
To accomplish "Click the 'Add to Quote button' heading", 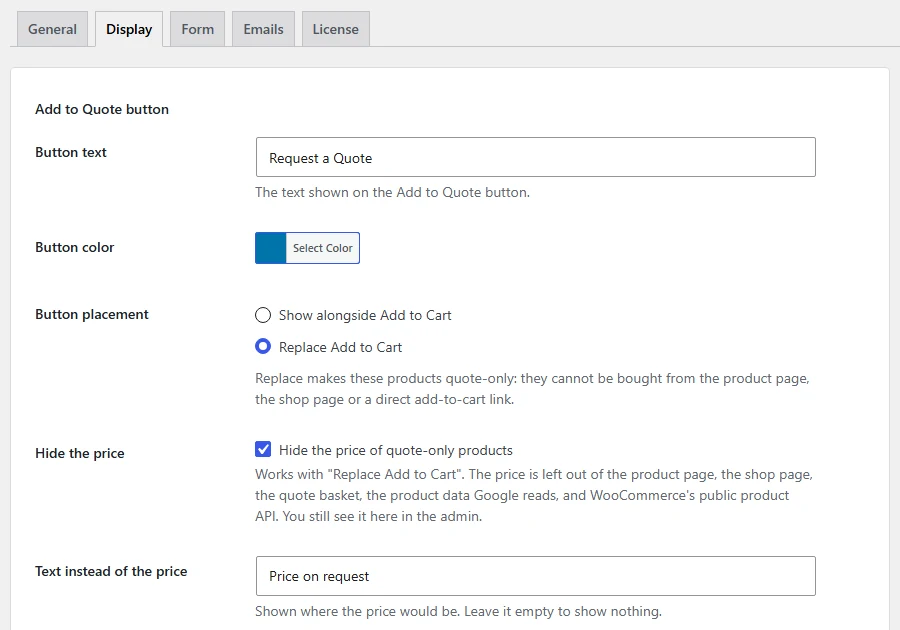I will 102,109.
